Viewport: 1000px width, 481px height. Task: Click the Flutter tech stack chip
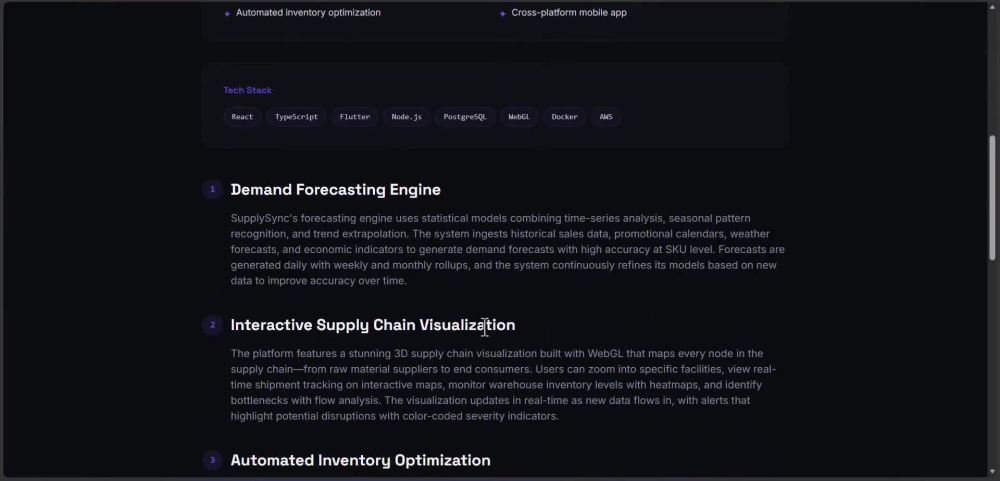[355, 117]
